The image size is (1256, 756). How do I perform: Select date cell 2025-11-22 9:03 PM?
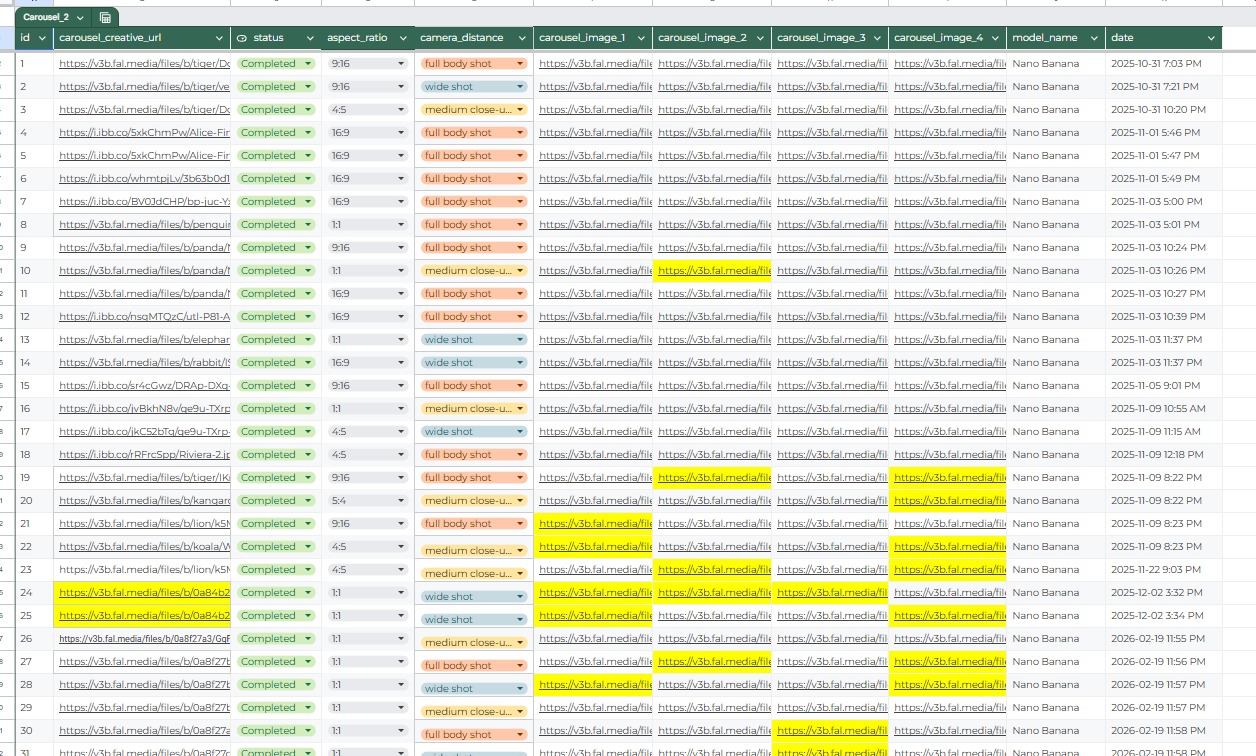[x=1165, y=569]
